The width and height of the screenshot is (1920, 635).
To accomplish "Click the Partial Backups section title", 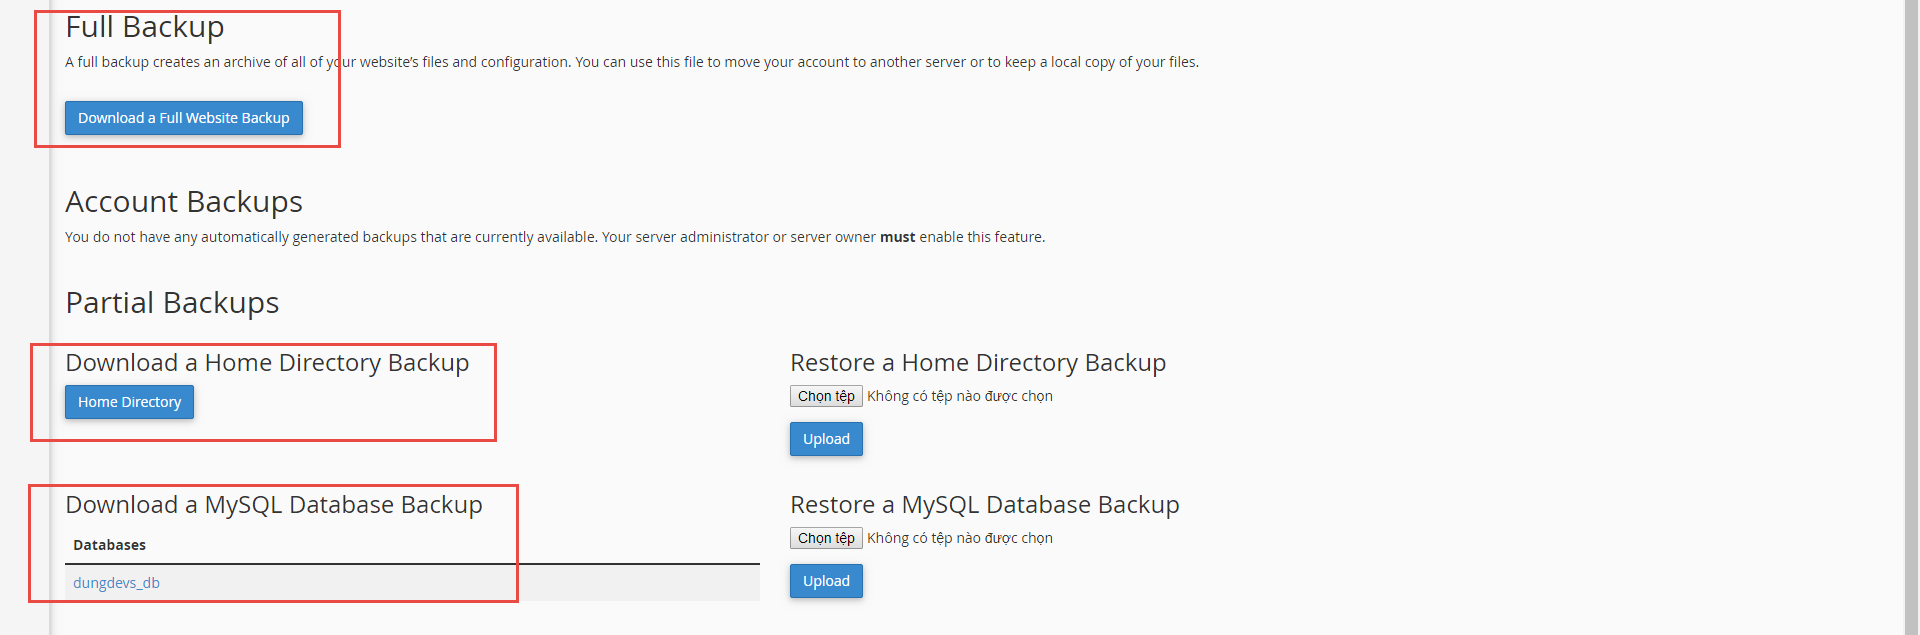I will click(172, 303).
